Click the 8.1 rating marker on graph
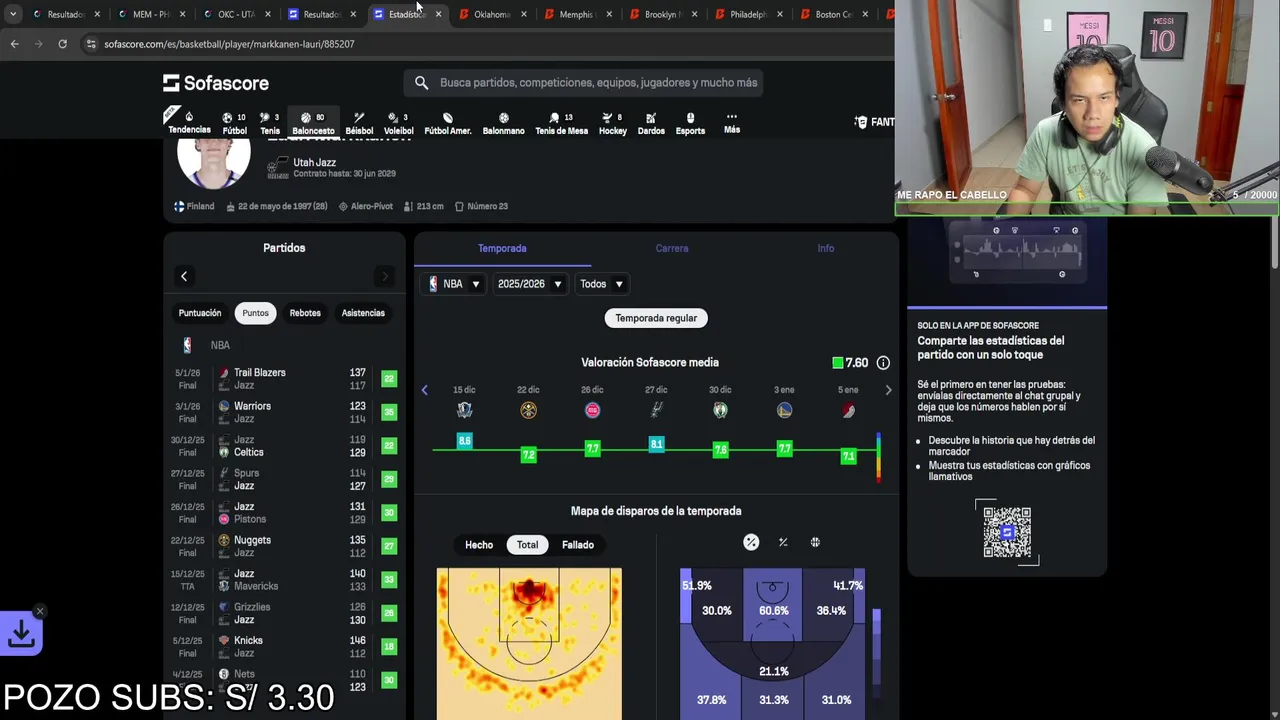The height and width of the screenshot is (720, 1280). click(656, 444)
